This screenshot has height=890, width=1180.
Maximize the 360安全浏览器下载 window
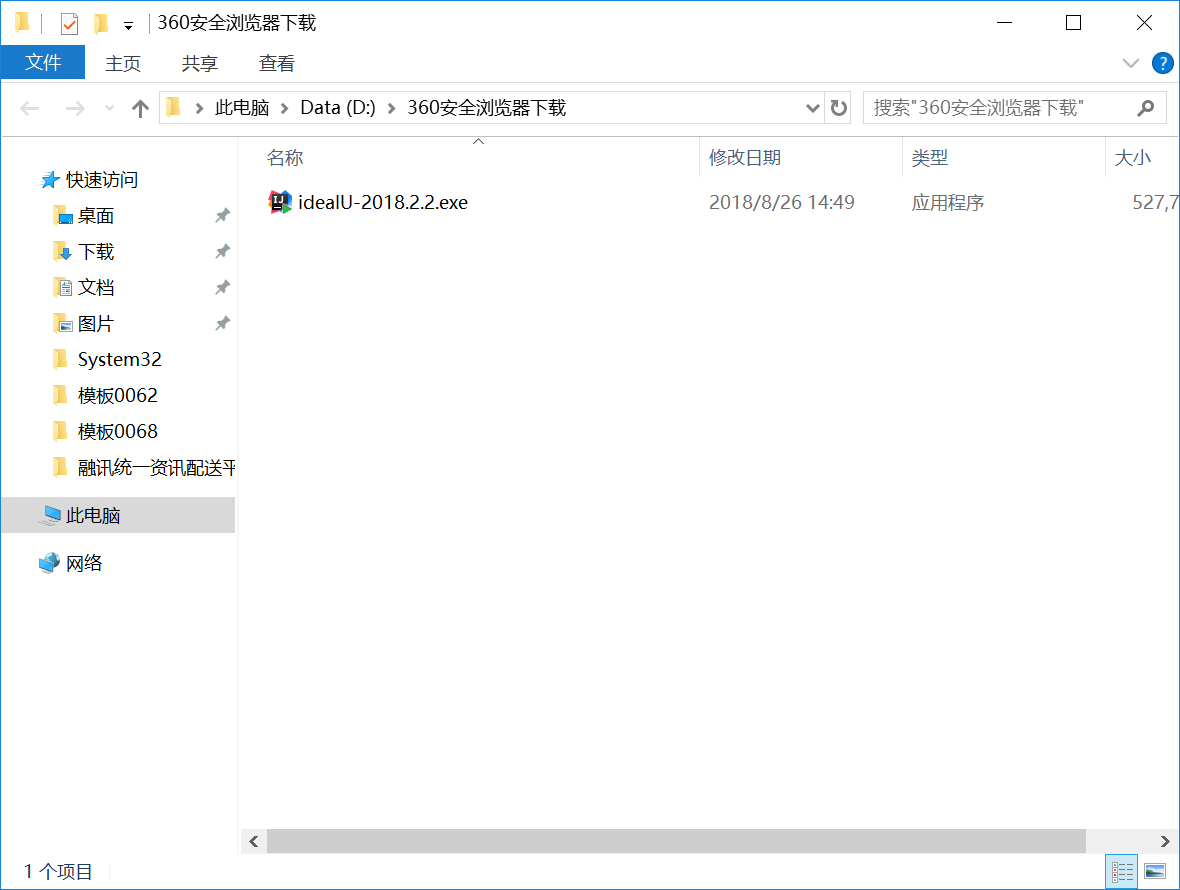coord(1073,23)
